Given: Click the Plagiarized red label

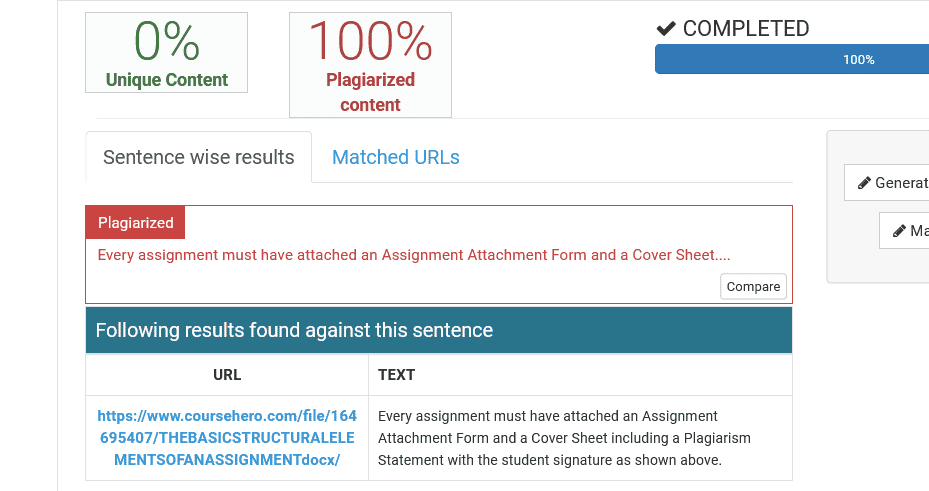Looking at the screenshot, I should pyautogui.click(x=135, y=223).
